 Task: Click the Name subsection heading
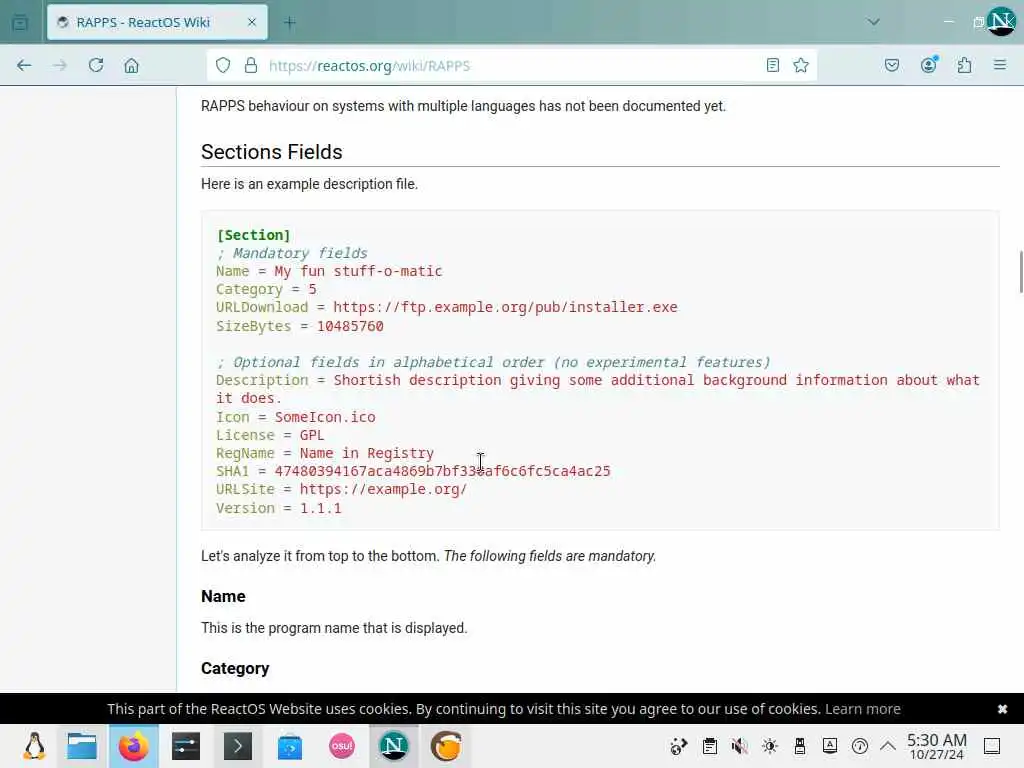tap(223, 596)
